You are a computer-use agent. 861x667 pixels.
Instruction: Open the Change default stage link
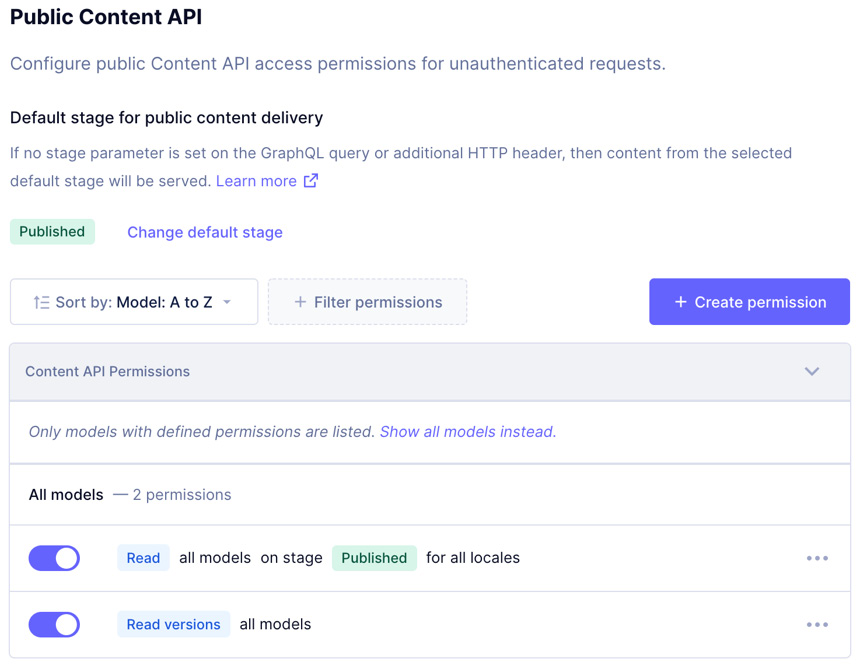204,232
